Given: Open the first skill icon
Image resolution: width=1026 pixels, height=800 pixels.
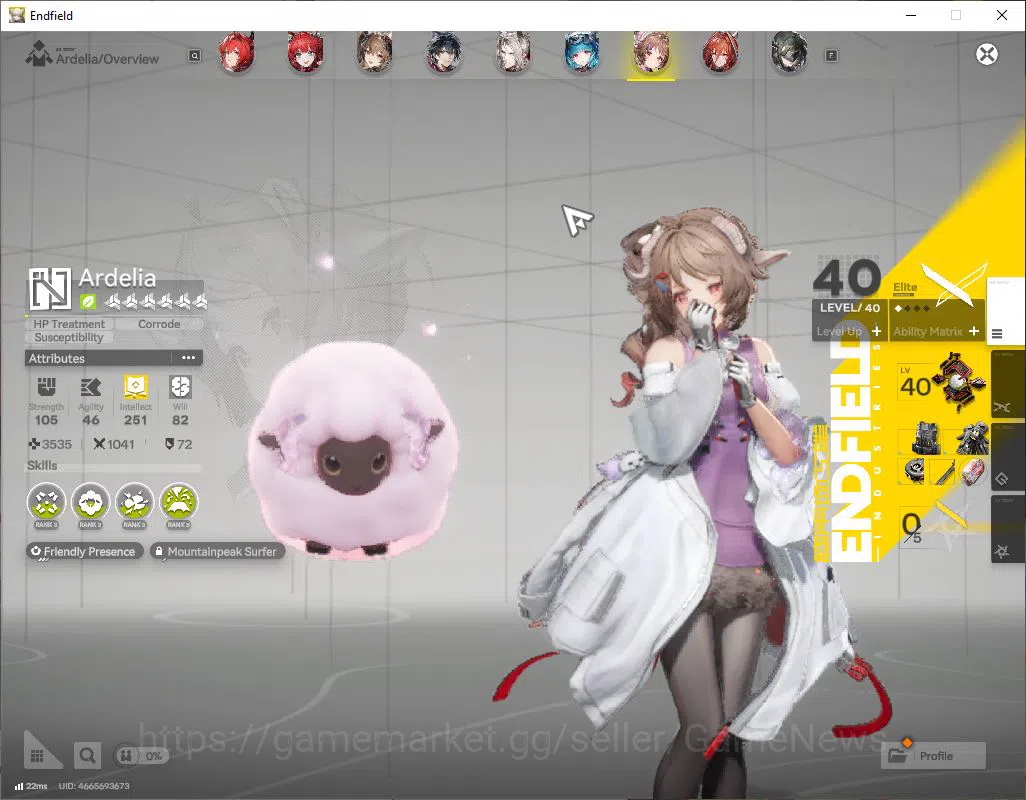Looking at the screenshot, I should 46,502.
